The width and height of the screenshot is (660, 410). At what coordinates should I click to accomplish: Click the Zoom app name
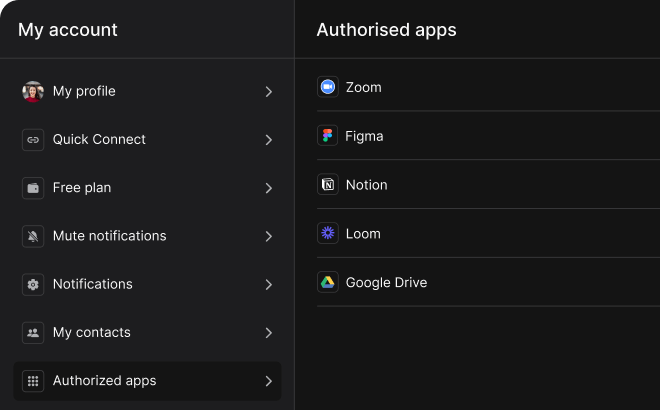tap(364, 88)
